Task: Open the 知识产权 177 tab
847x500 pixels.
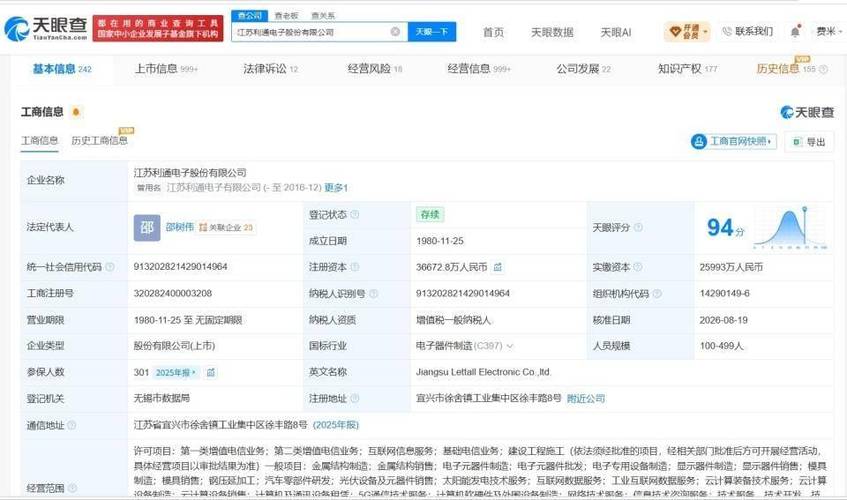Action: (x=688, y=69)
